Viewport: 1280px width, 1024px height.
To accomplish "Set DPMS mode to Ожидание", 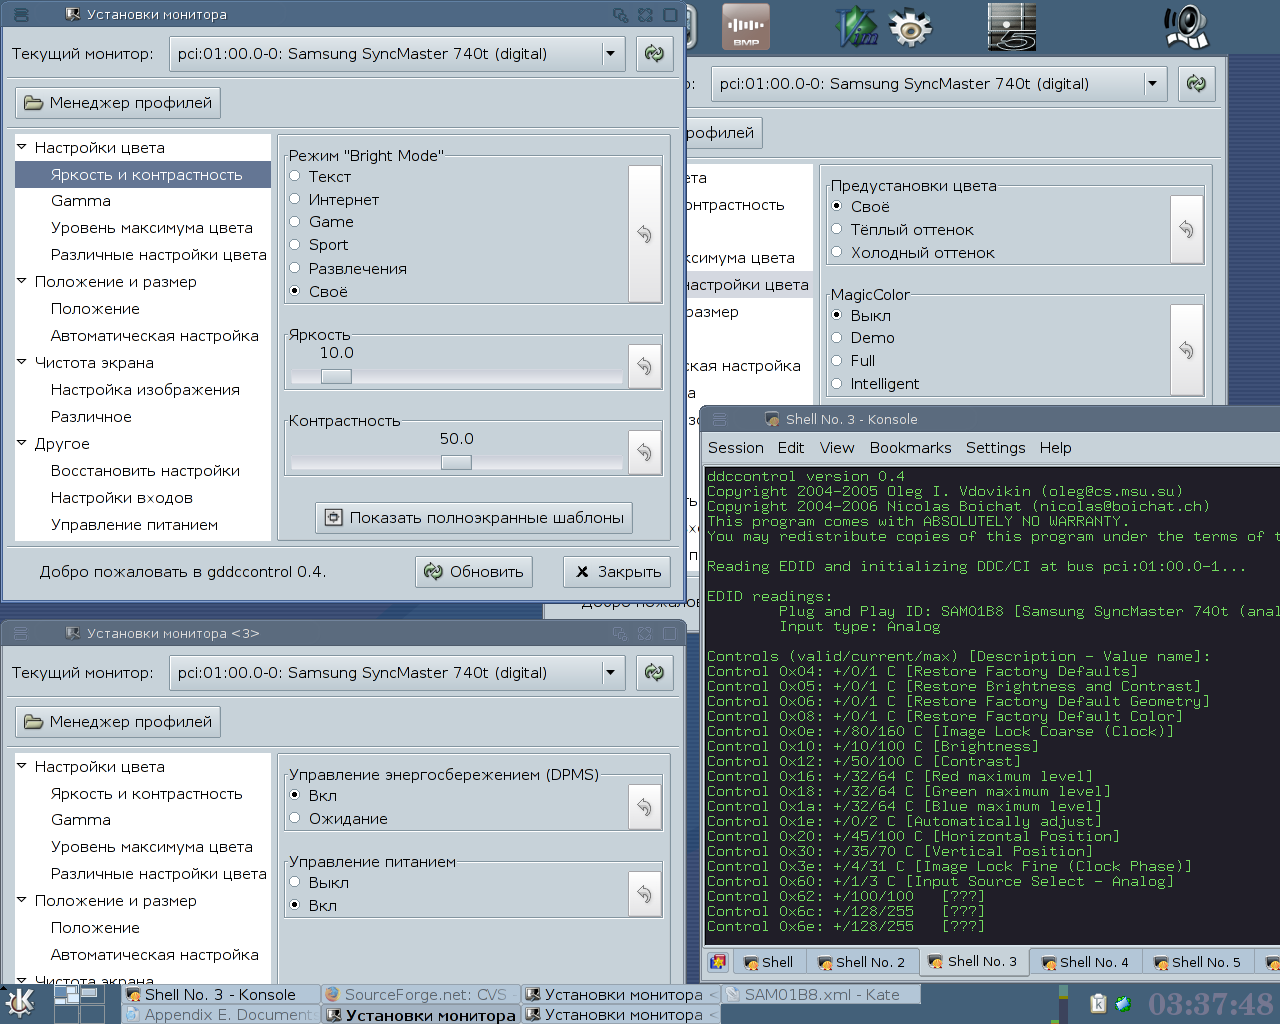I will (338, 819).
